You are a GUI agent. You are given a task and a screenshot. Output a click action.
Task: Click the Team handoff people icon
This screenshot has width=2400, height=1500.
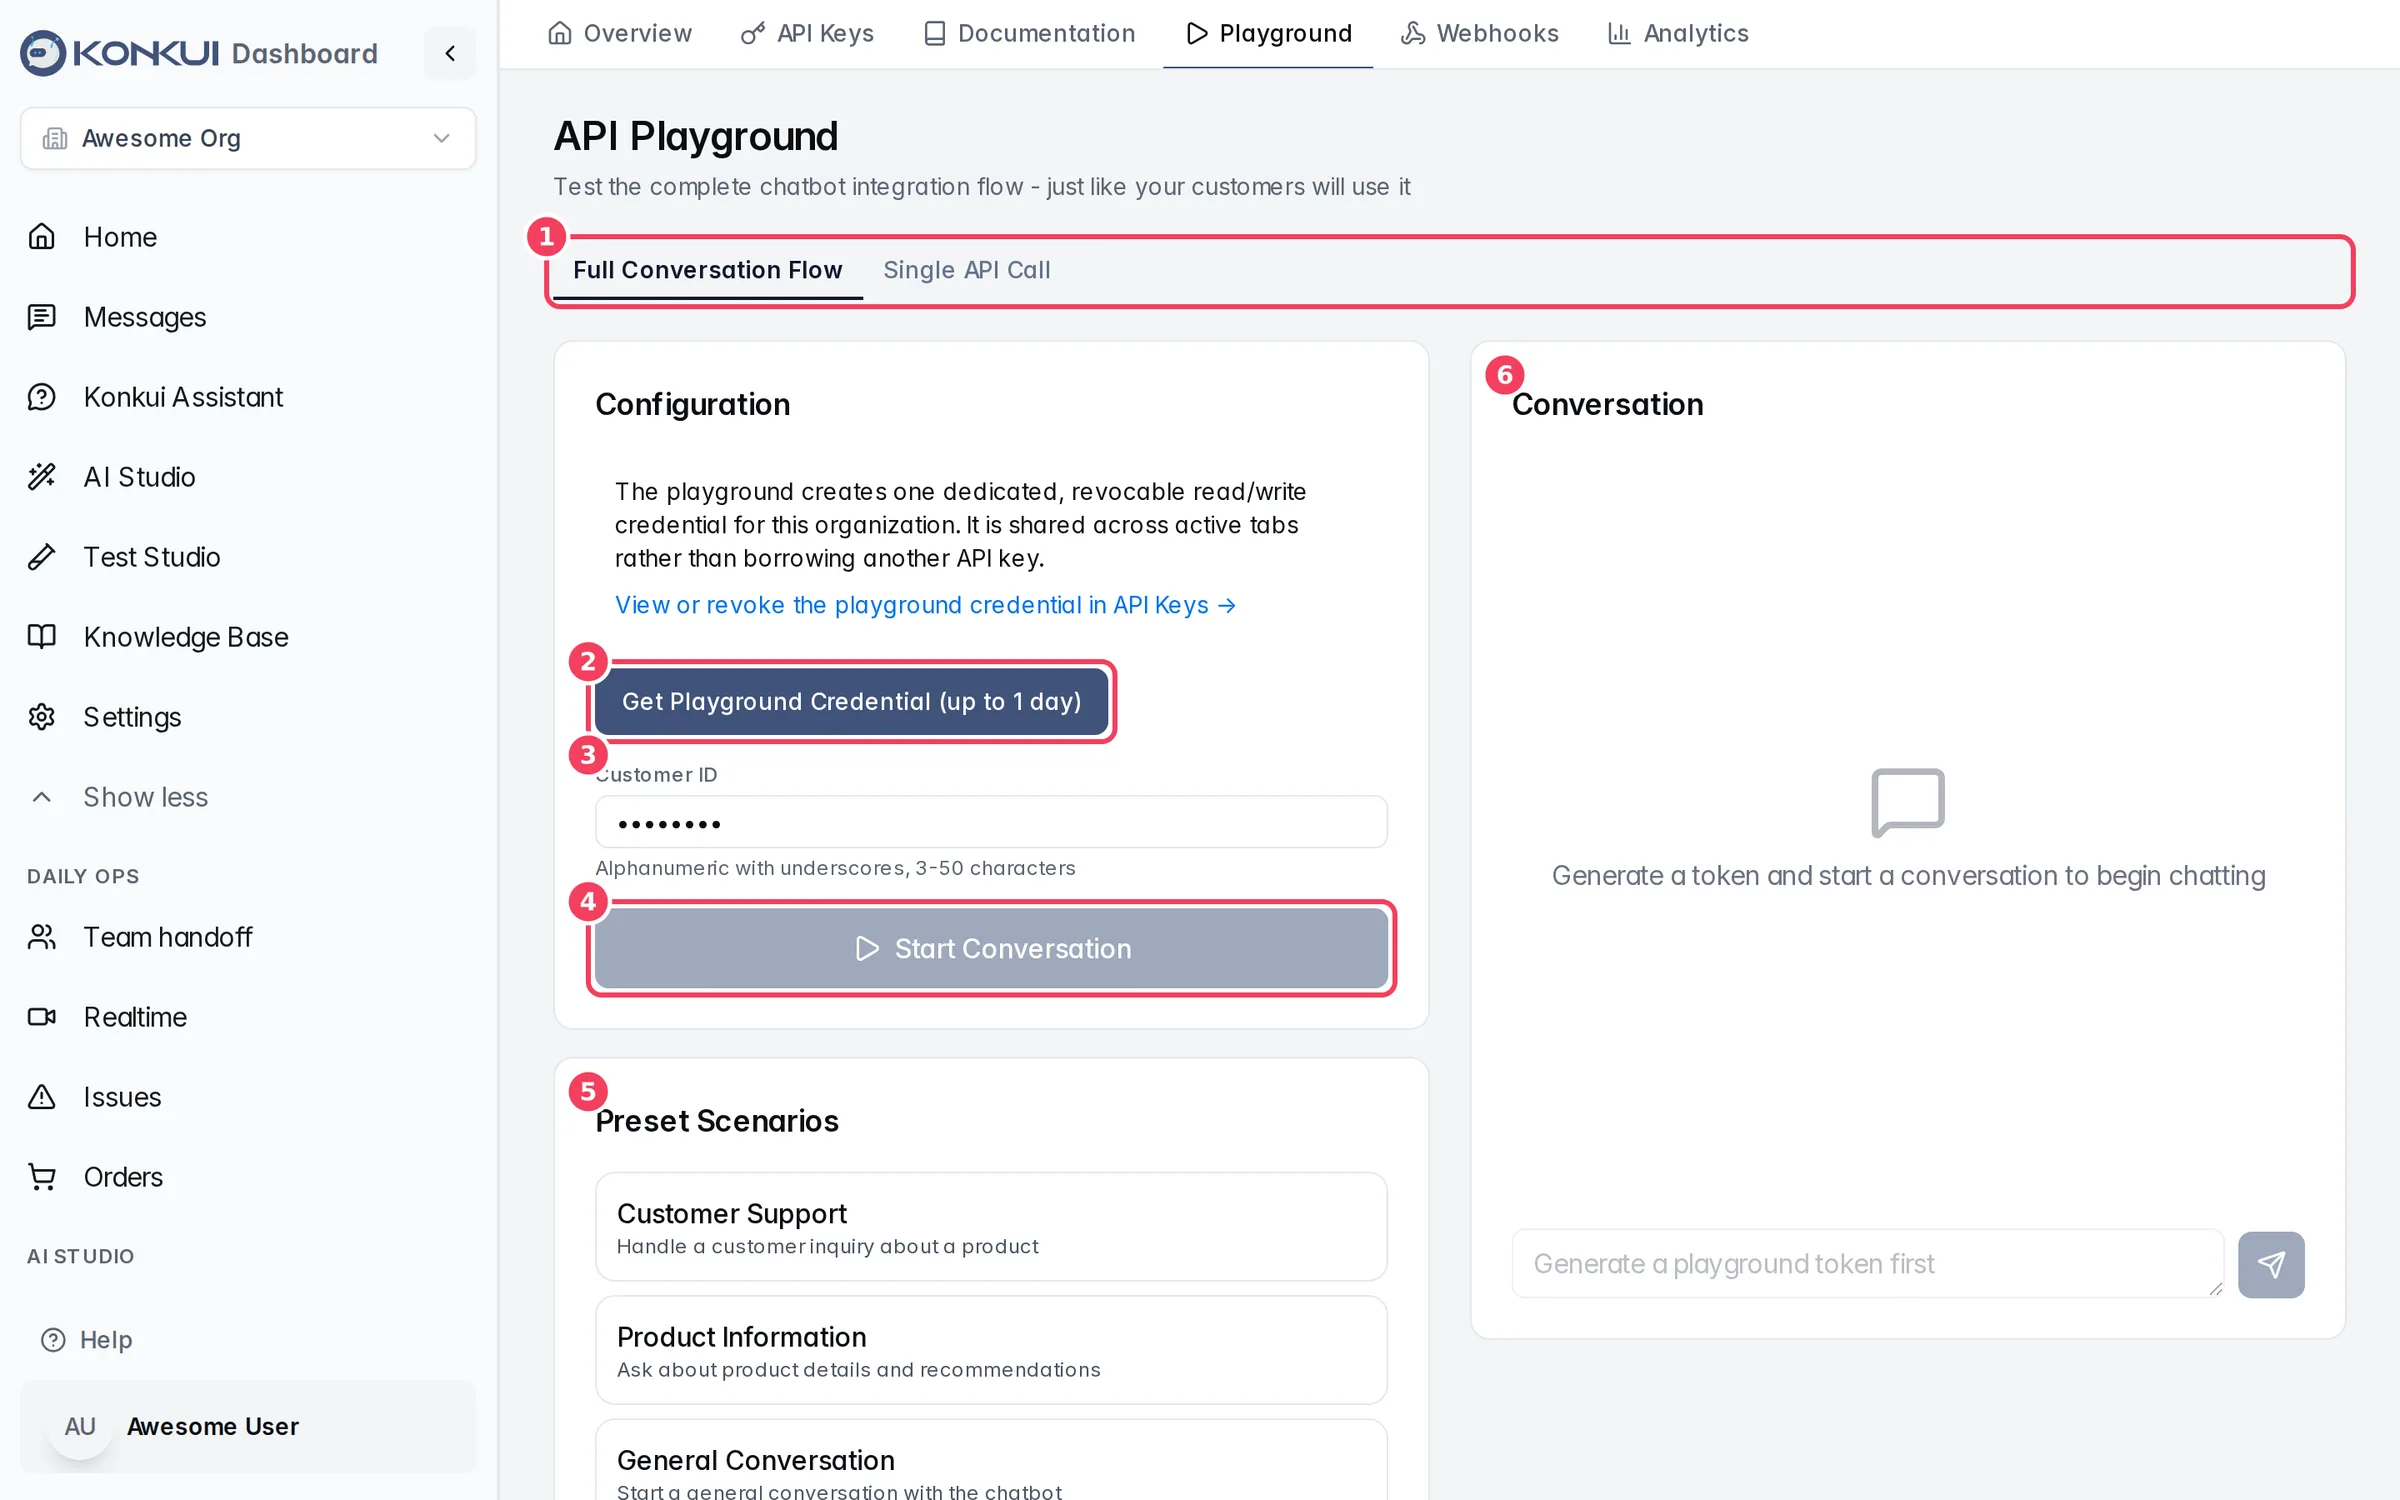(x=42, y=937)
